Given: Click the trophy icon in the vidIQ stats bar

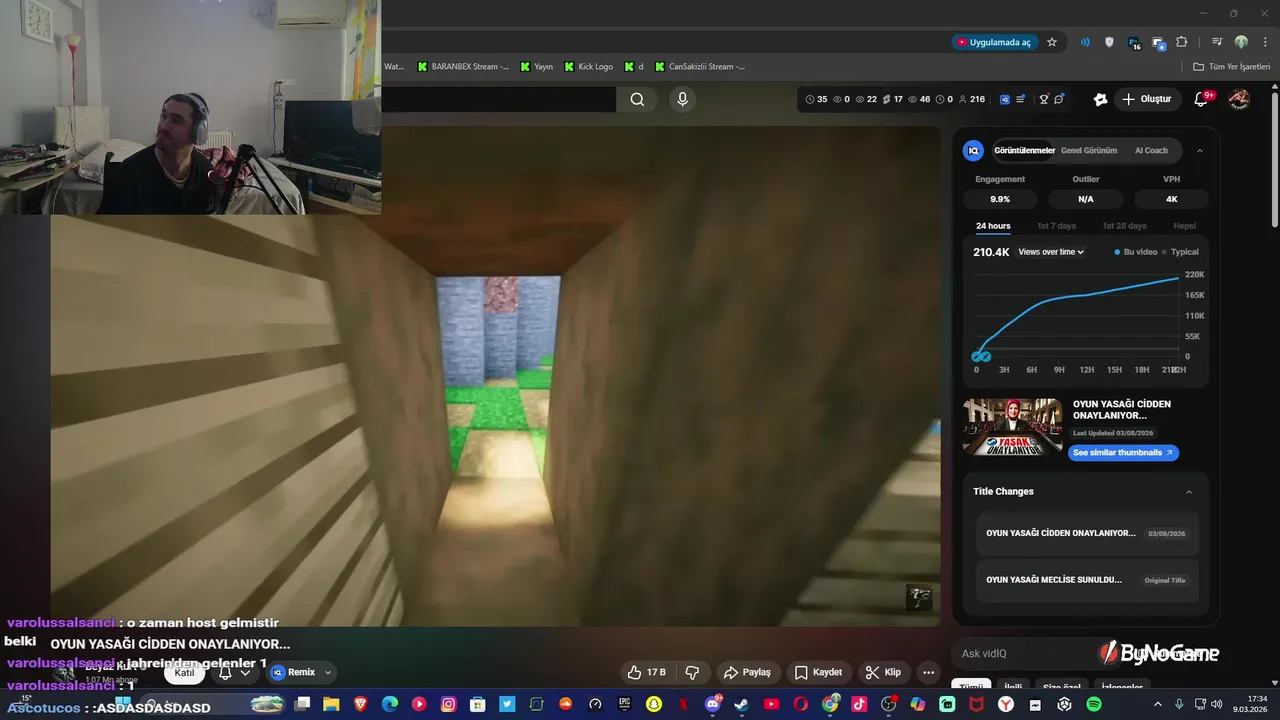Looking at the screenshot, I should (1043, 99).
